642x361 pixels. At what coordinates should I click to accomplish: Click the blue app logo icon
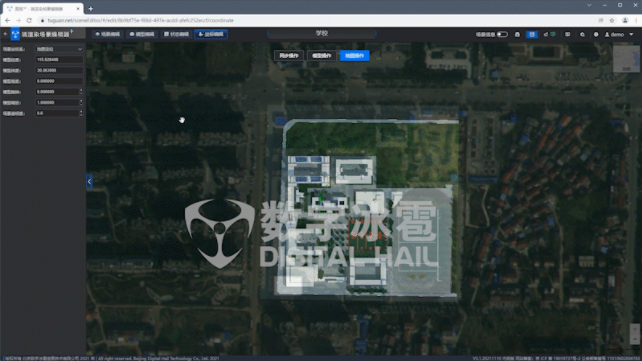point(15,34)
